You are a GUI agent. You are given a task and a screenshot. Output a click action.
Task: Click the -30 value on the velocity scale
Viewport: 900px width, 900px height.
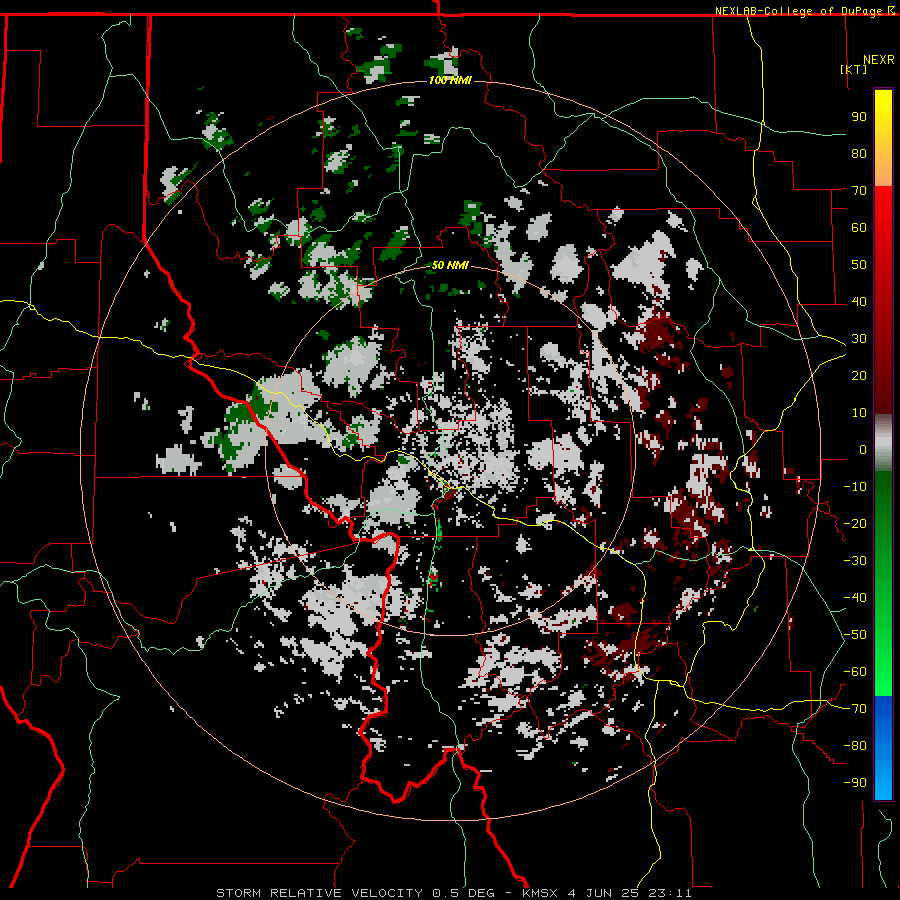pos(855,561)
